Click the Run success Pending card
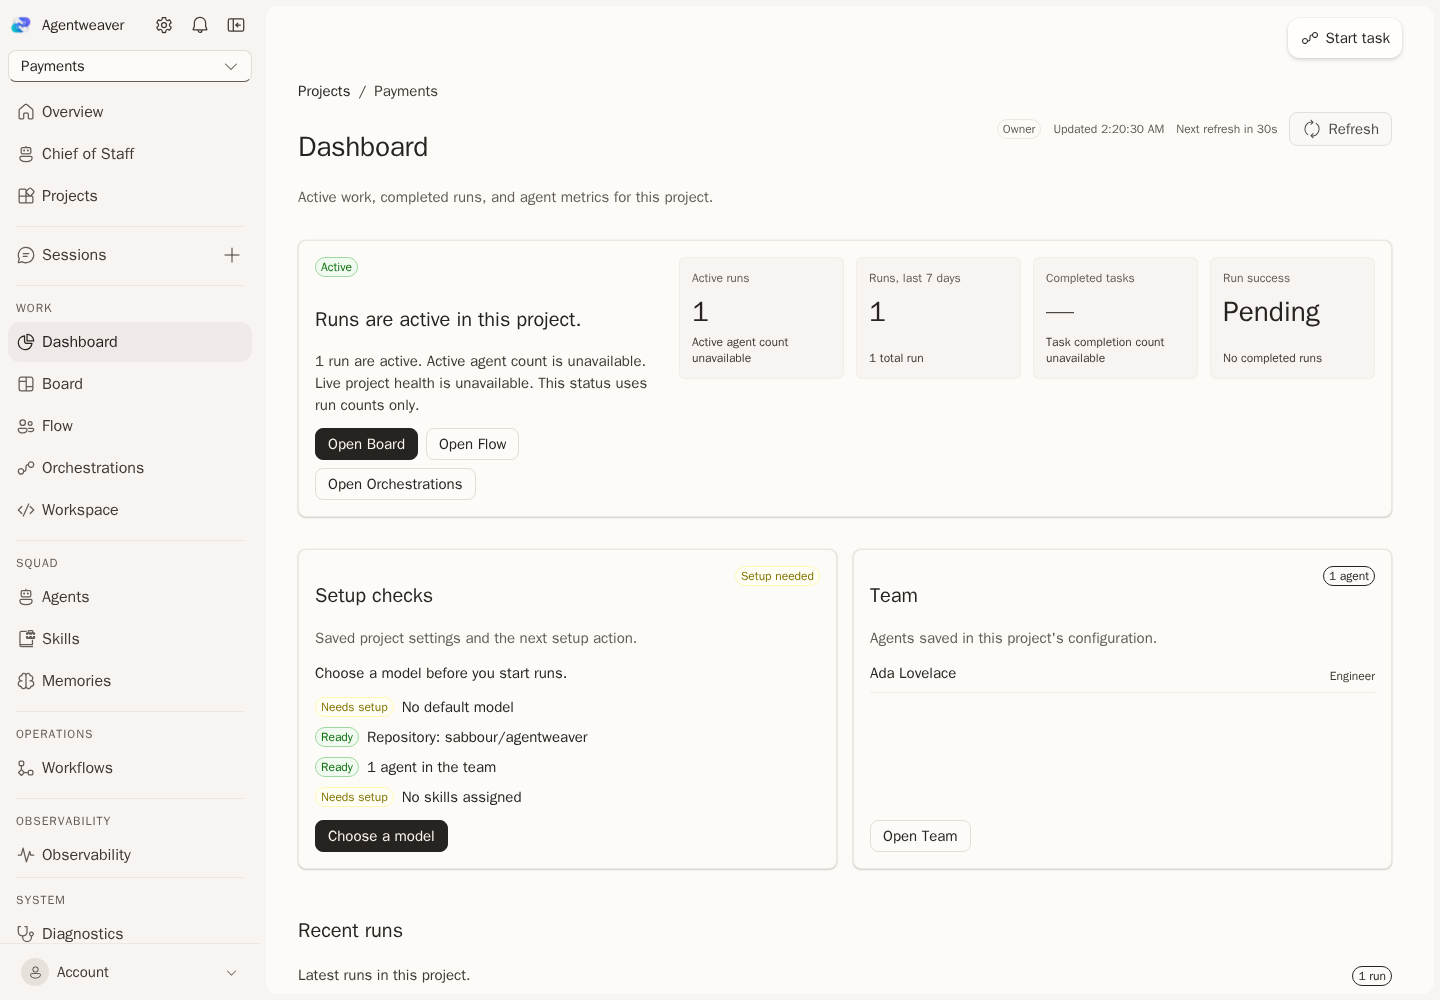This screenshot has width=1440, height=1000. [x=1292, y=318]
